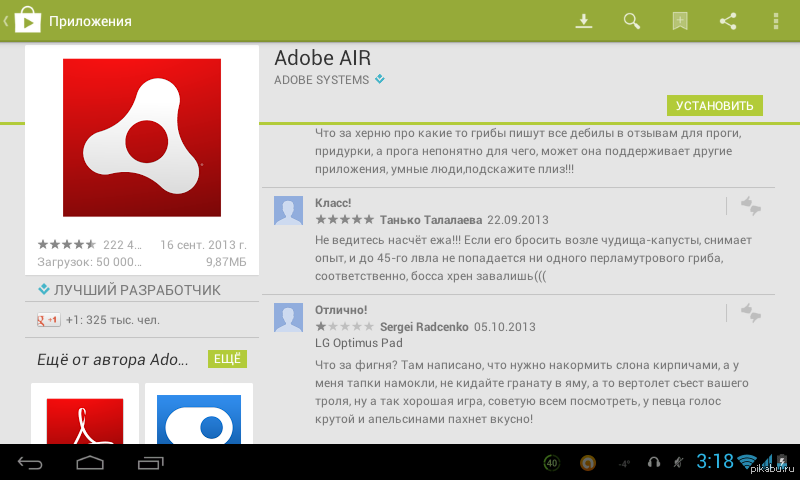Tap the review text starting Что за херню
The image size is (800, 480).
pos(528,151)
